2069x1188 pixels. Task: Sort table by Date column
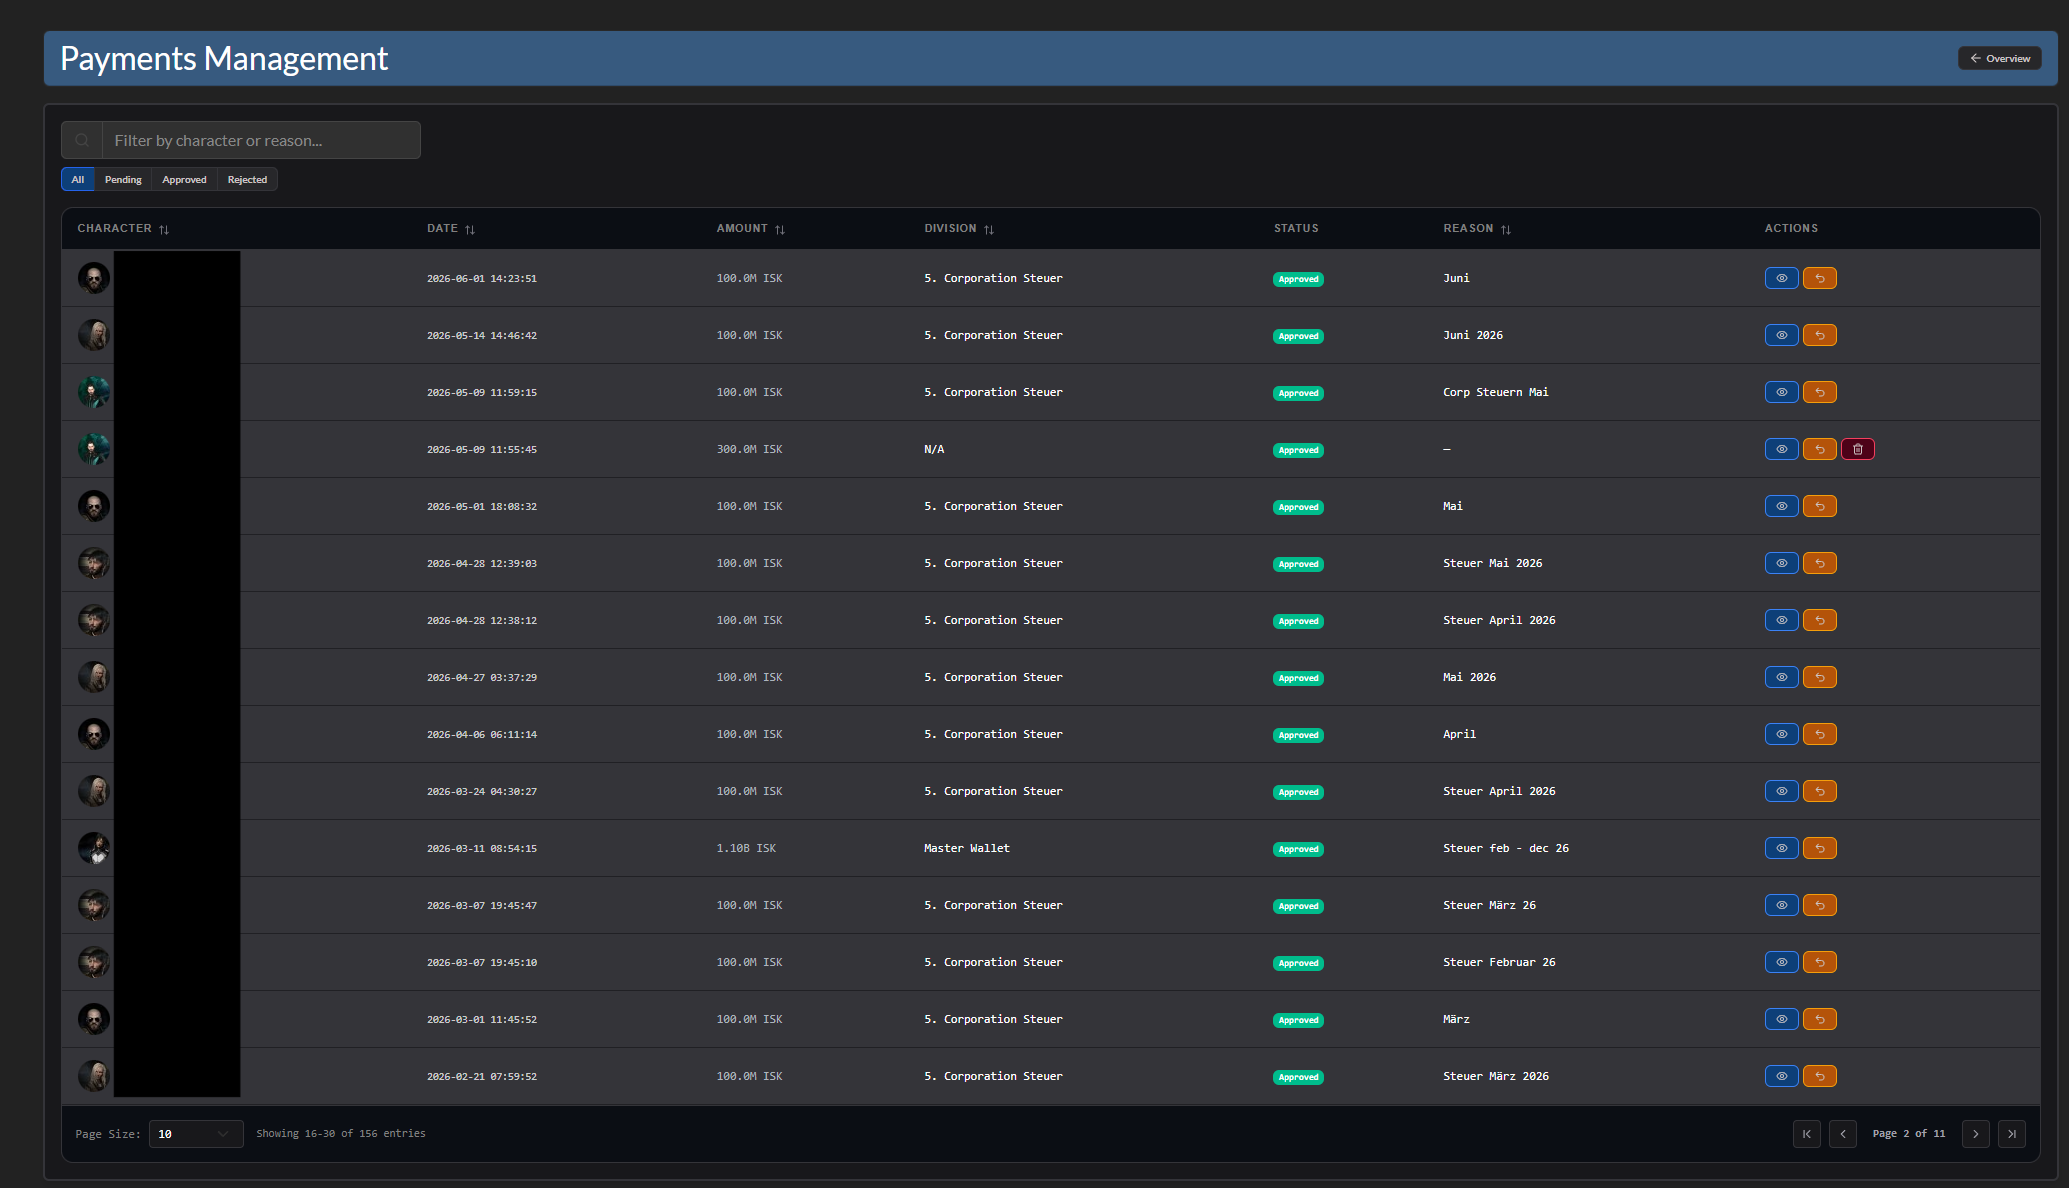(469, 229)
